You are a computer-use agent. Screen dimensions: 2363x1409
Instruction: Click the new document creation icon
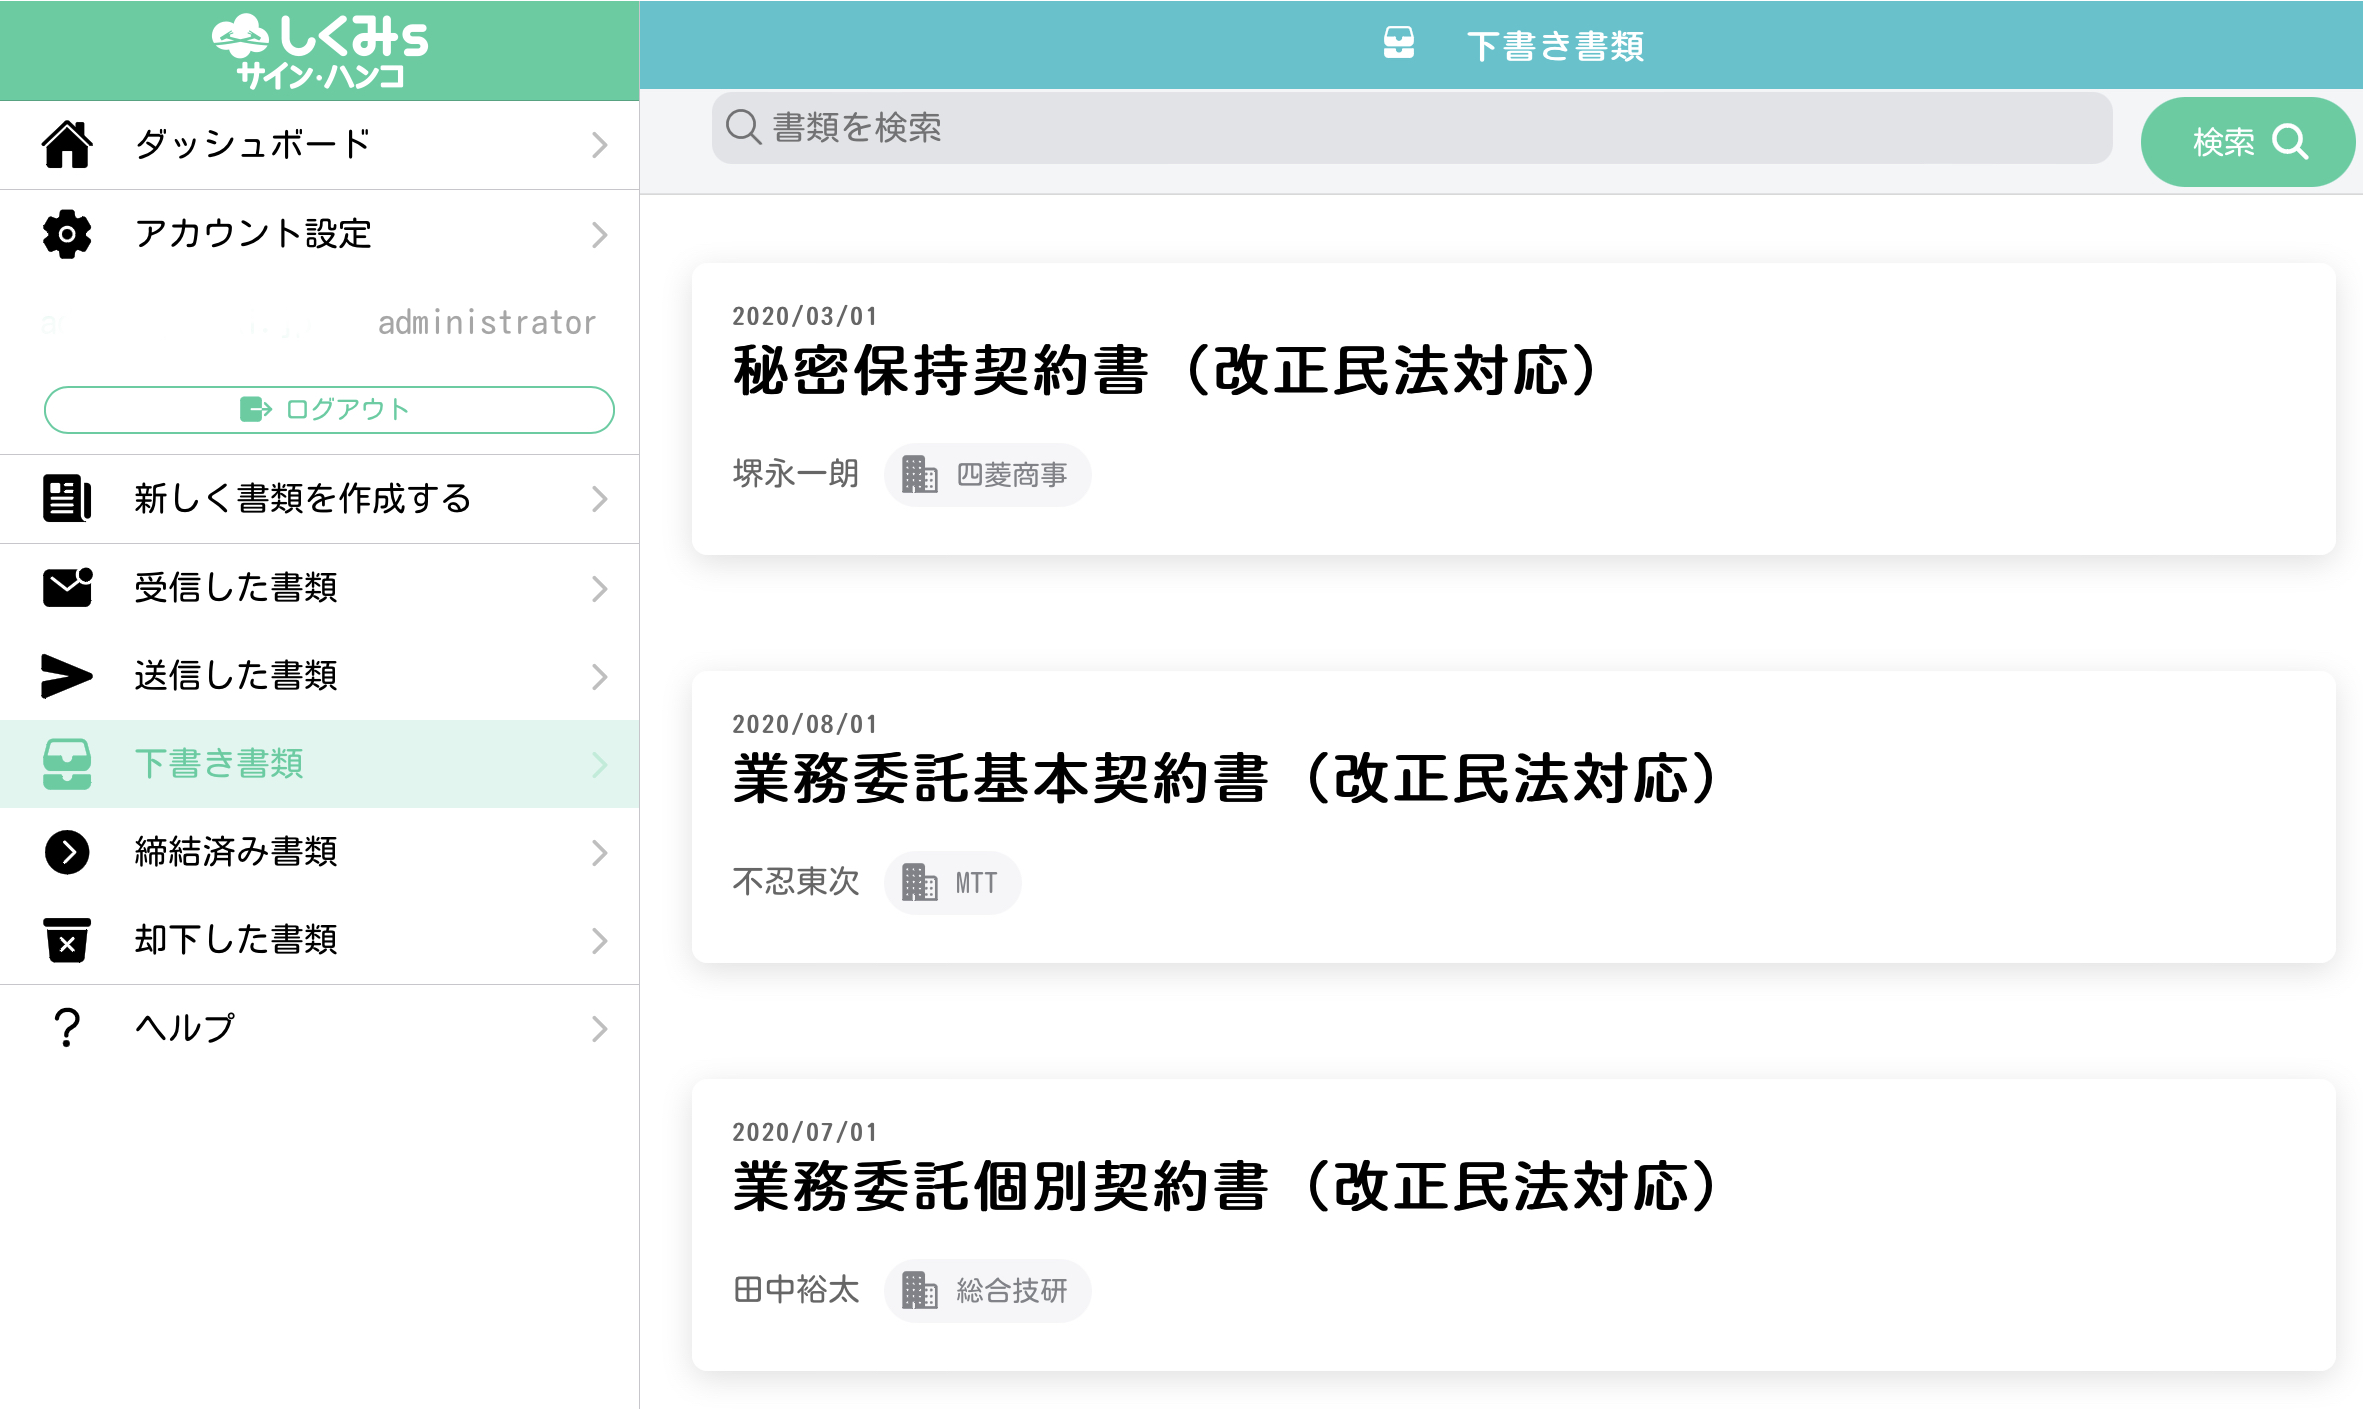tap(67, 498)
